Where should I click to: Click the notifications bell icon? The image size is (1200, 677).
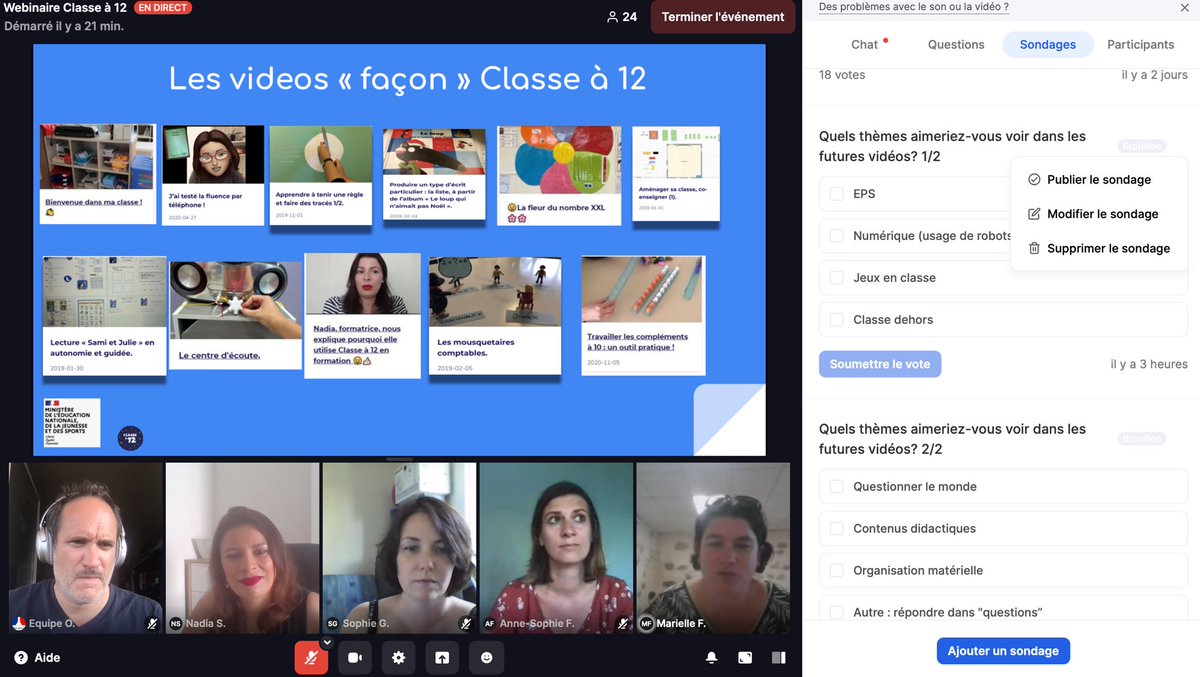[712, 658]
